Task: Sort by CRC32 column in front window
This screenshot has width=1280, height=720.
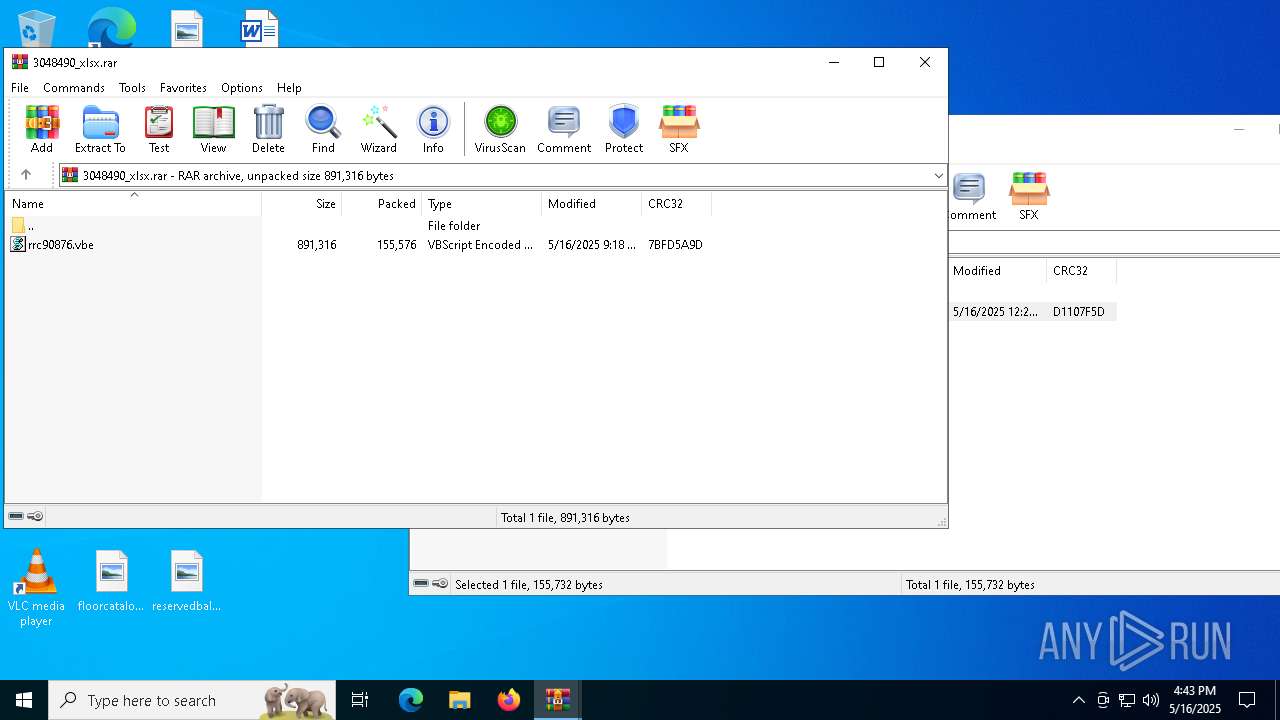Action: tap(677, 203)
